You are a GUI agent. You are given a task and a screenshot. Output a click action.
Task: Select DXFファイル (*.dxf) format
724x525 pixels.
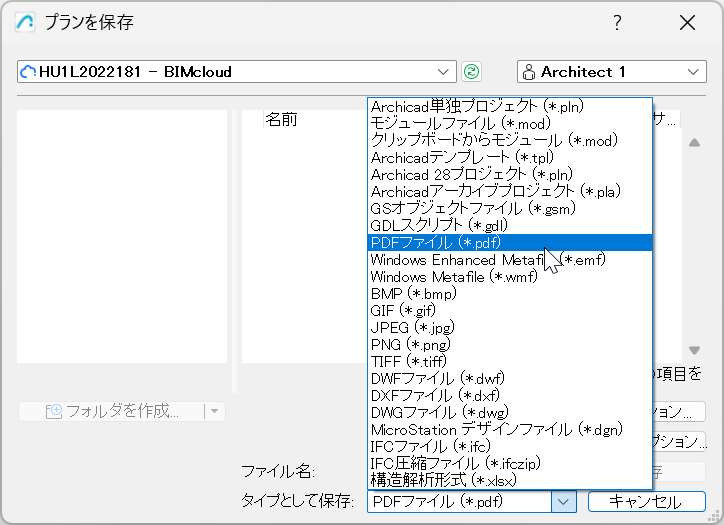pyautogui.click(x=510, y=395)
